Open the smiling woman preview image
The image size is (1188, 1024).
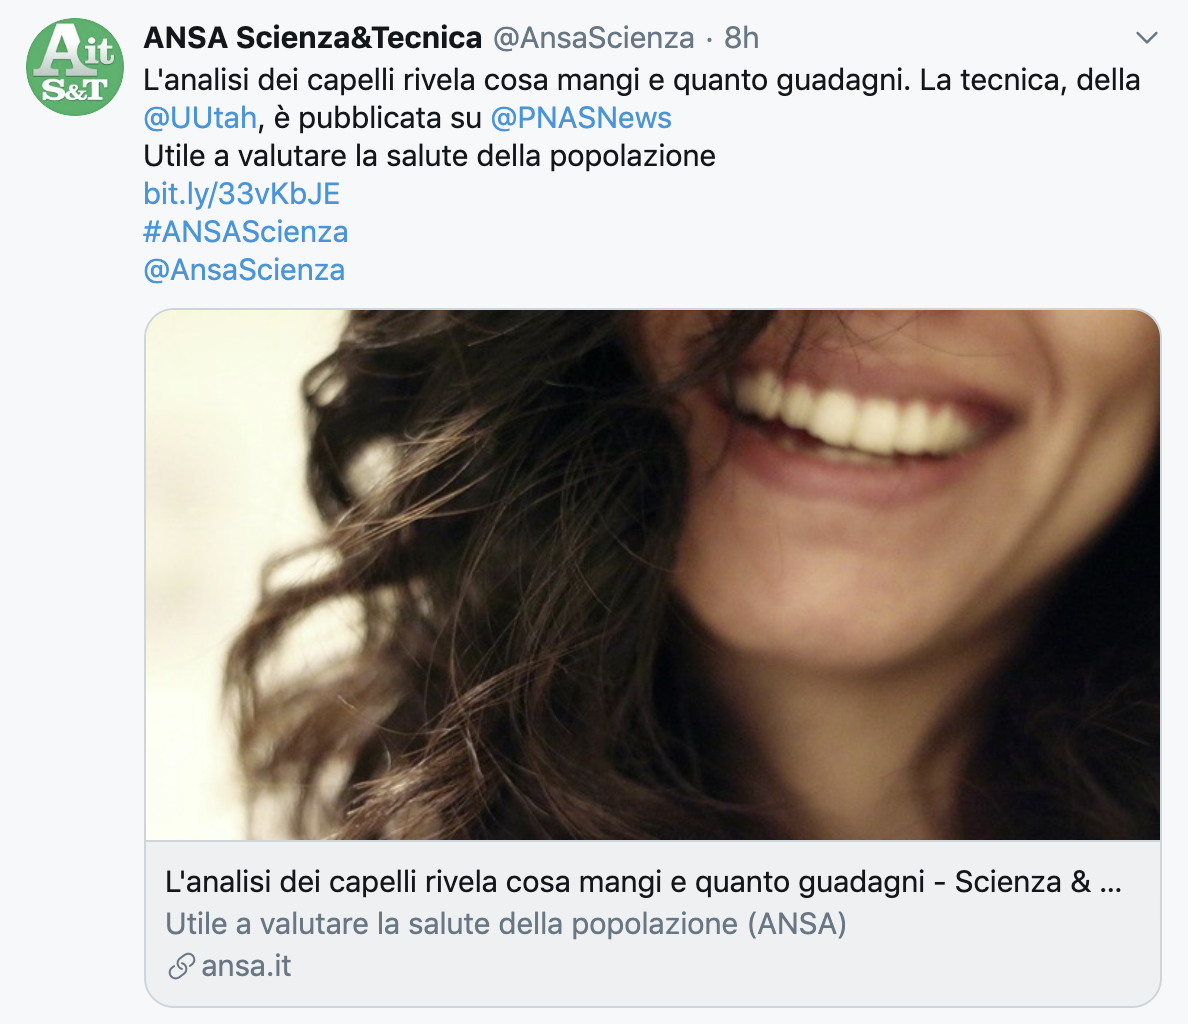point(652,575)
